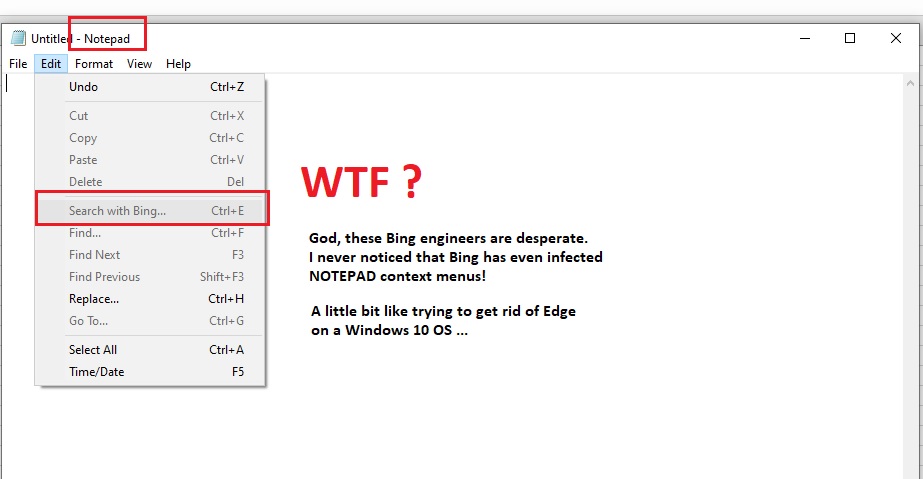Click the Notepad icon in title bar

click(x=18, y=38)
